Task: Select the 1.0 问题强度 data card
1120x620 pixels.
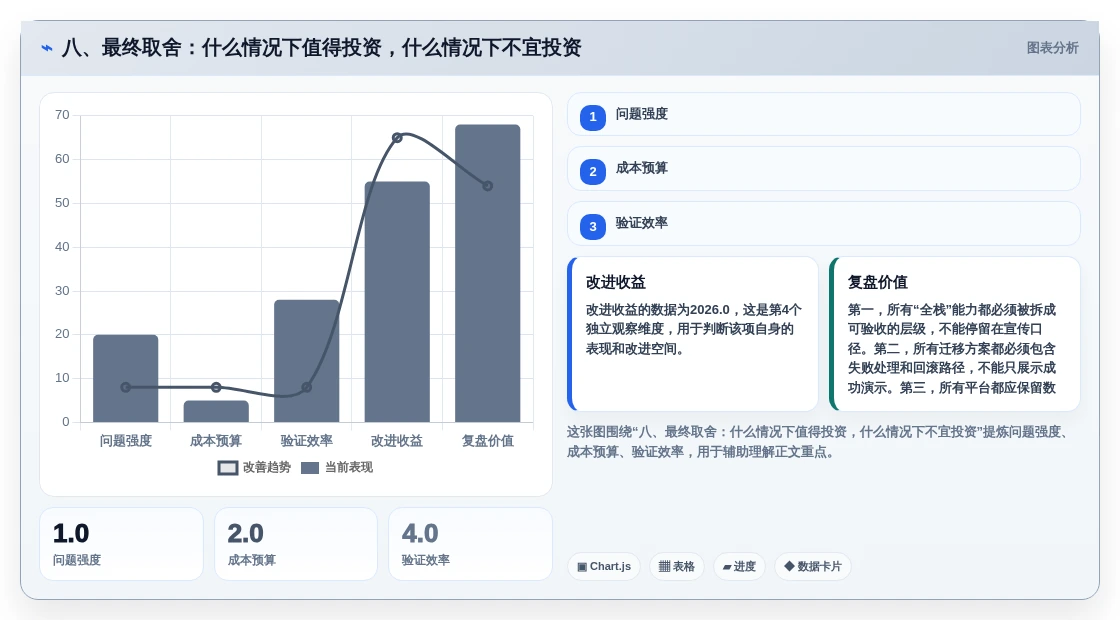Action: tap(121, 544)
